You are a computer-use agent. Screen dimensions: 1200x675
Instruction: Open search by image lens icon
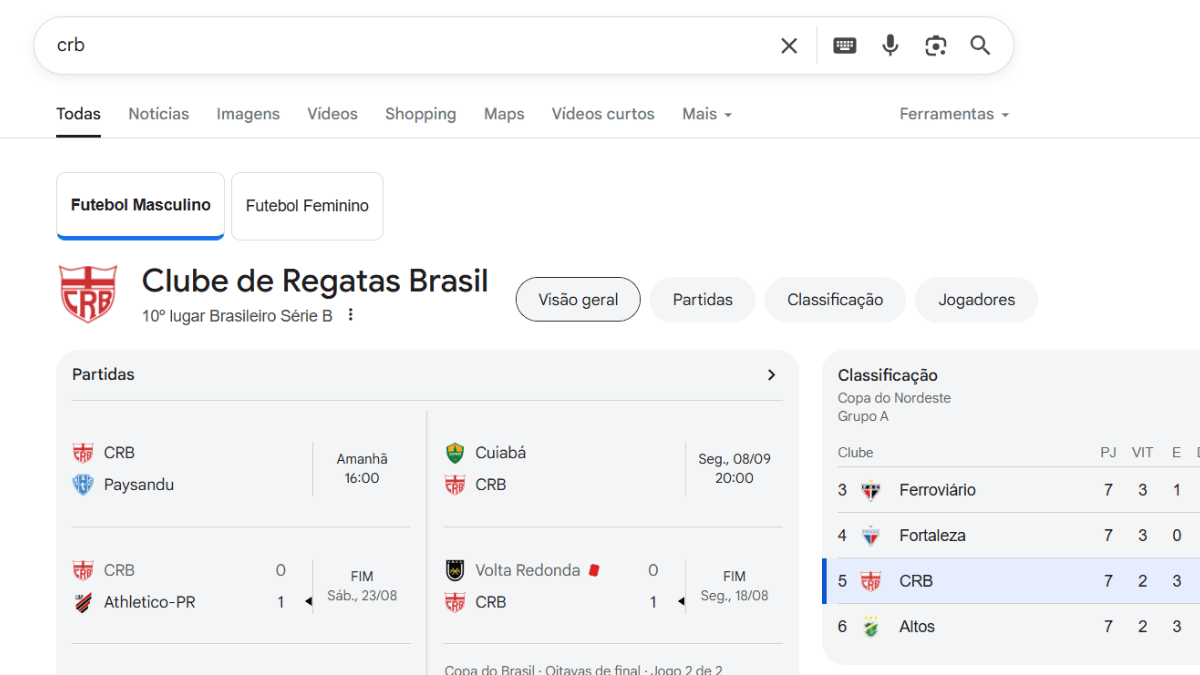click(935, 46)
